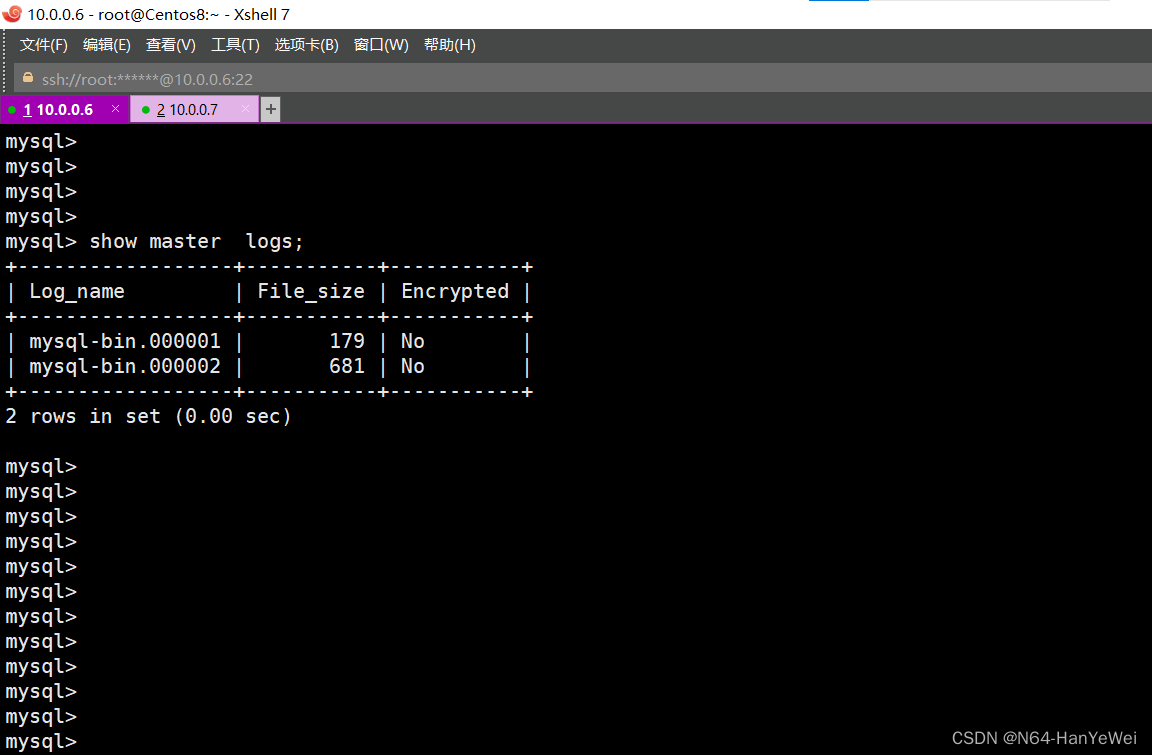Image resolution: width=1152 pixels, height=755 pixels.
Task: Click the green status dot on tab 1
Action: pos(12,109)
